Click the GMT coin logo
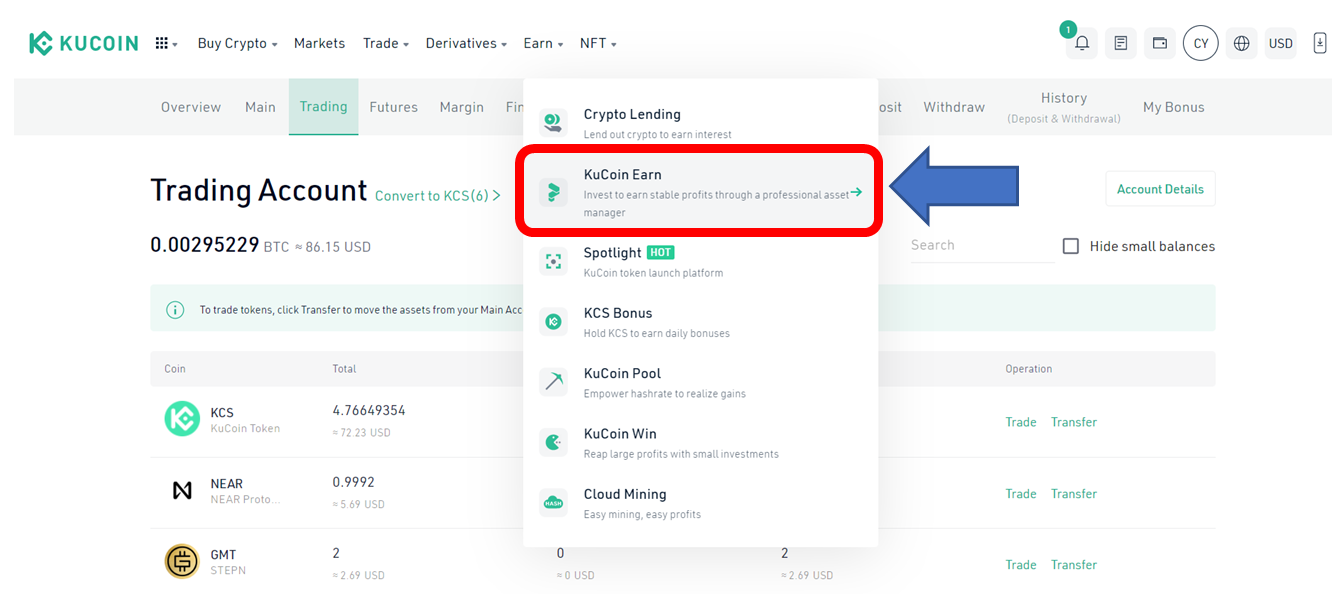 182,561
